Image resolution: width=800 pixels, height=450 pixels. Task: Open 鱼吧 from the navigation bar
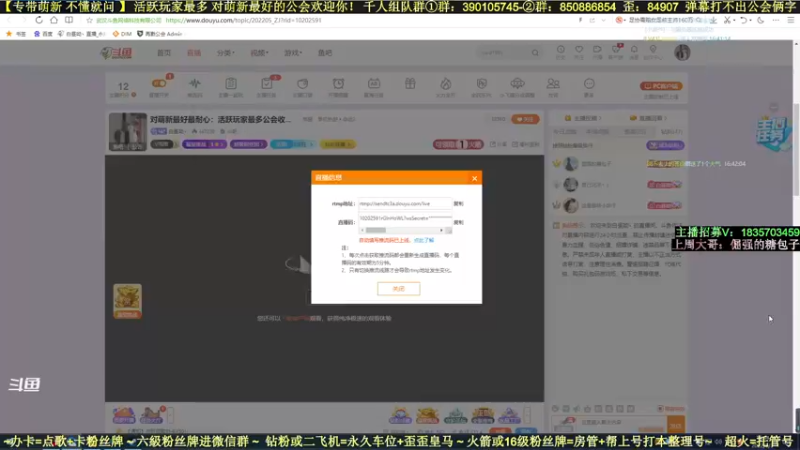click(x=325, y=53)
